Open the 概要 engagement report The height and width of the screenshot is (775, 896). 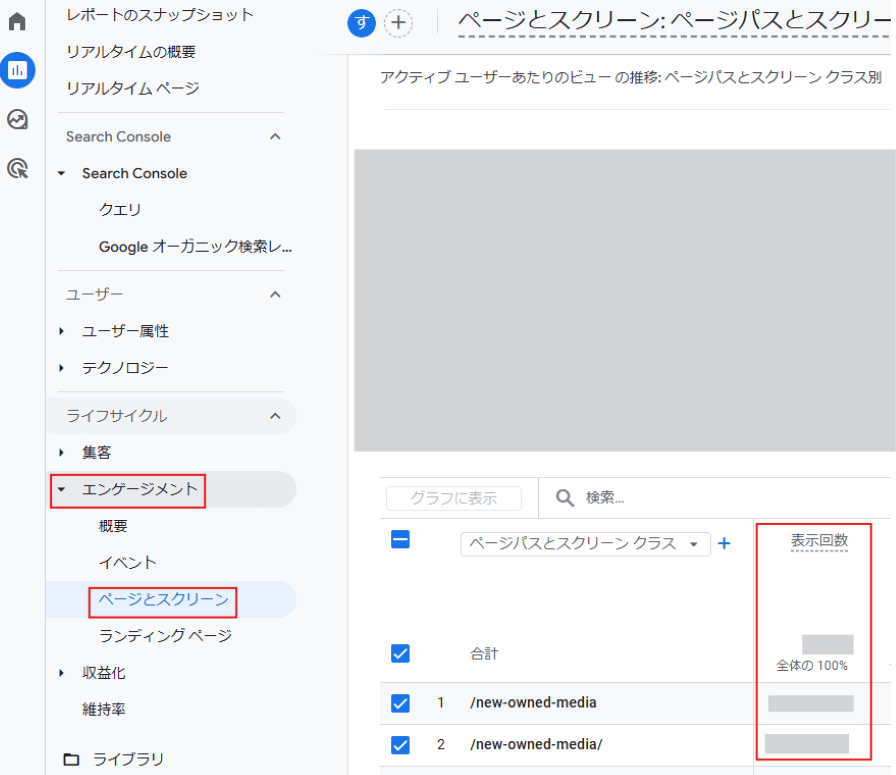point(113,526)
